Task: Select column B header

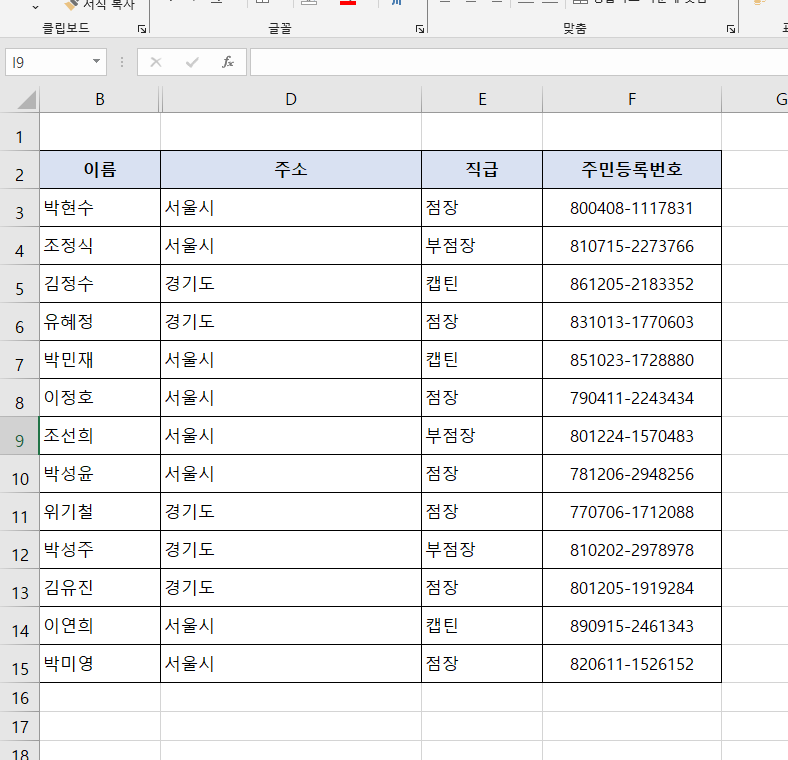Action: [x=100, y=99]
